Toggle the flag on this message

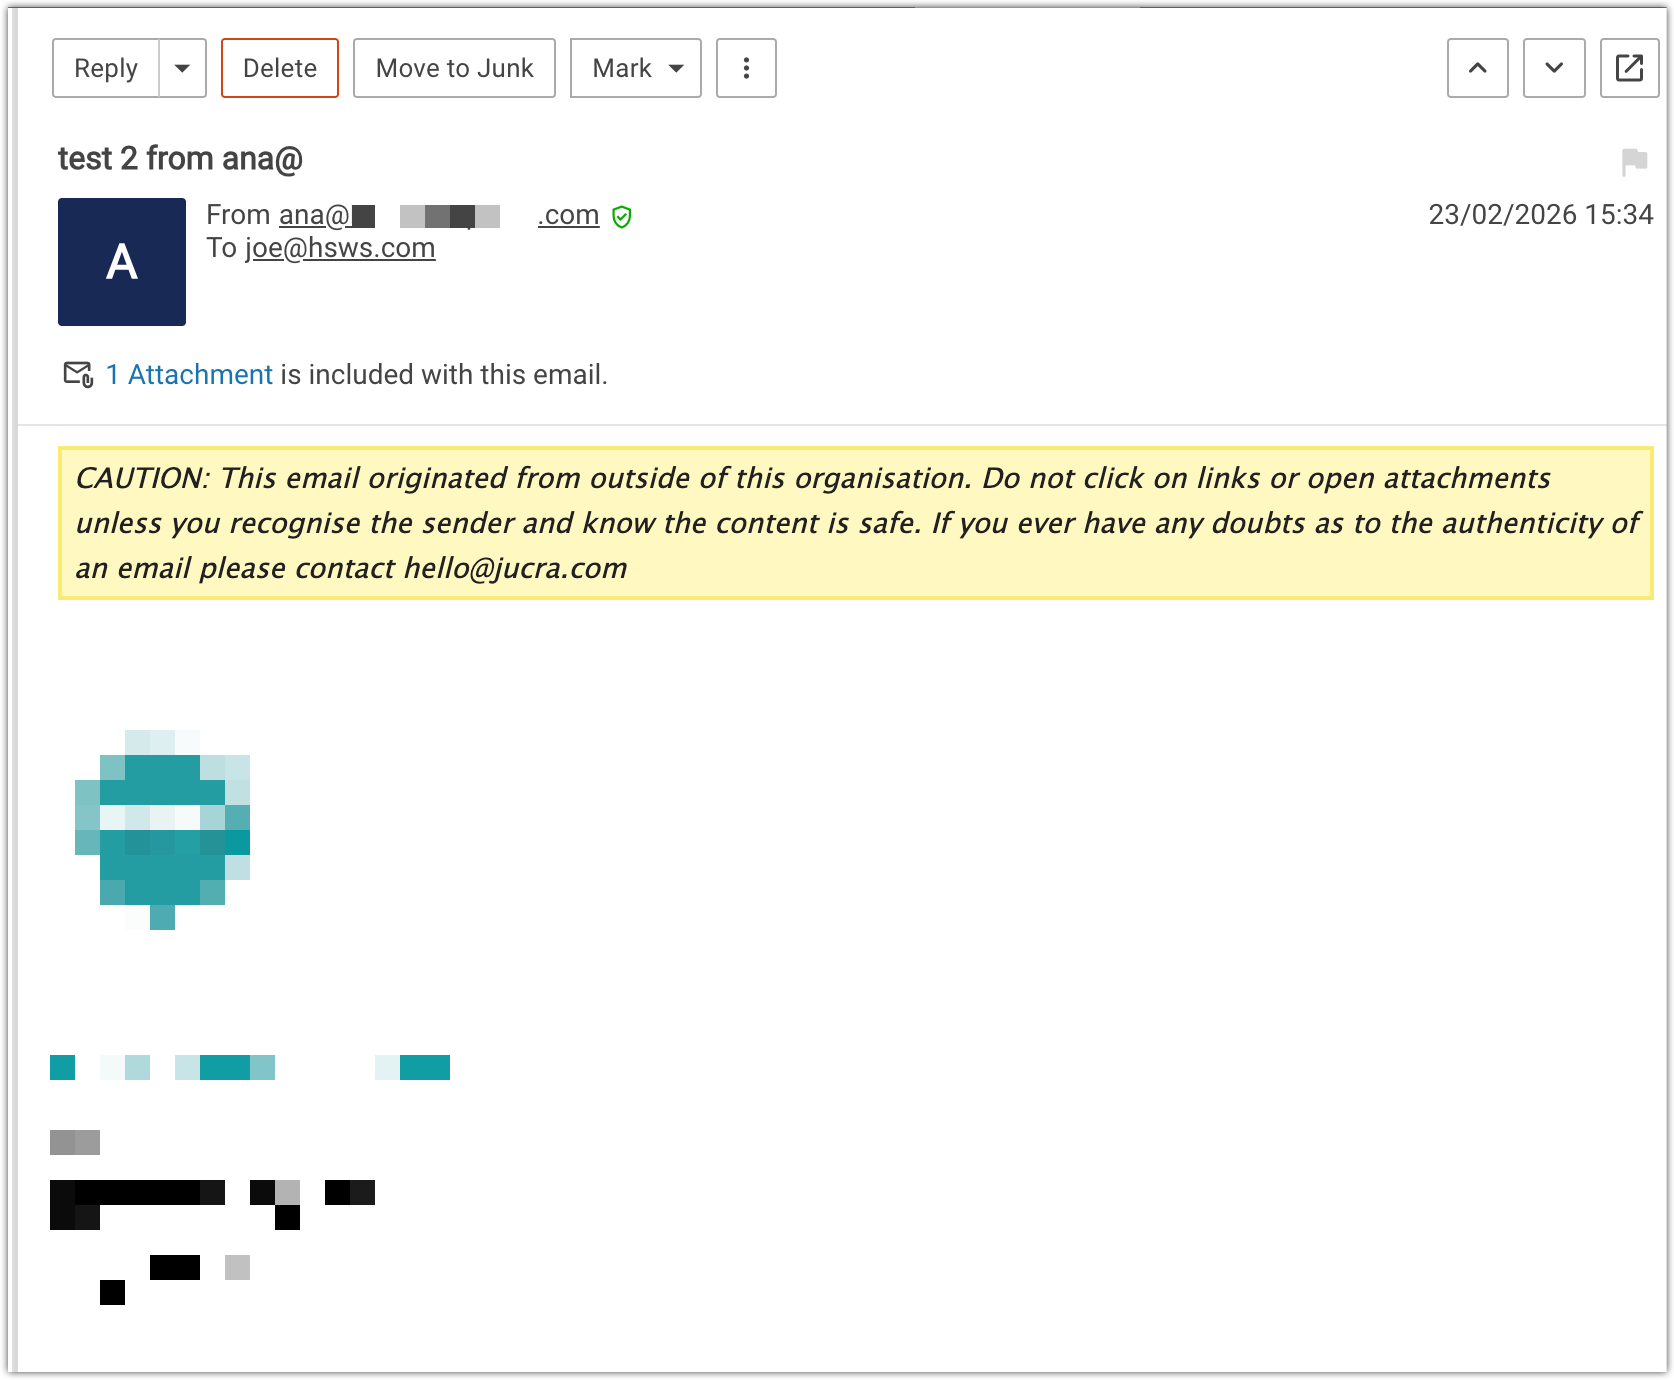1634,161
